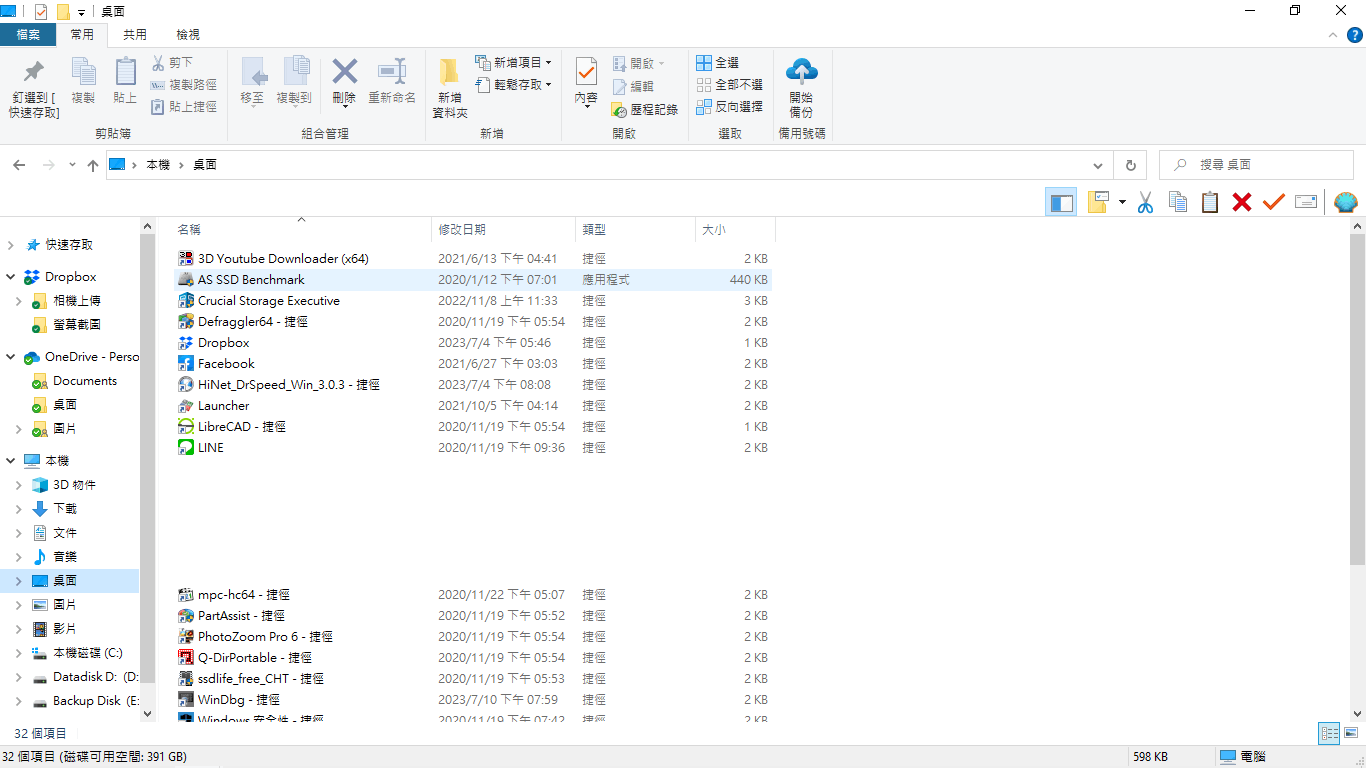Refresh the current folder view
This screenshot has width=1366, height=768.
click(x=1130, y=165)
